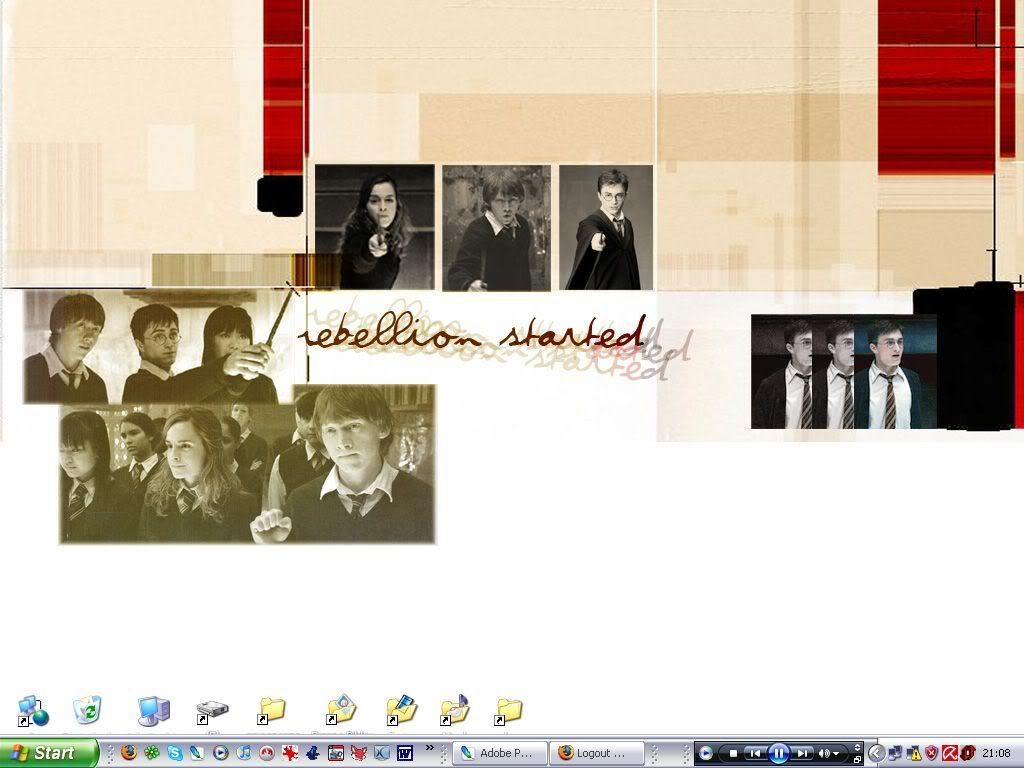The image size is (1024, 768).
Task: Open the Start menu
Action: [x=49, y=754]
